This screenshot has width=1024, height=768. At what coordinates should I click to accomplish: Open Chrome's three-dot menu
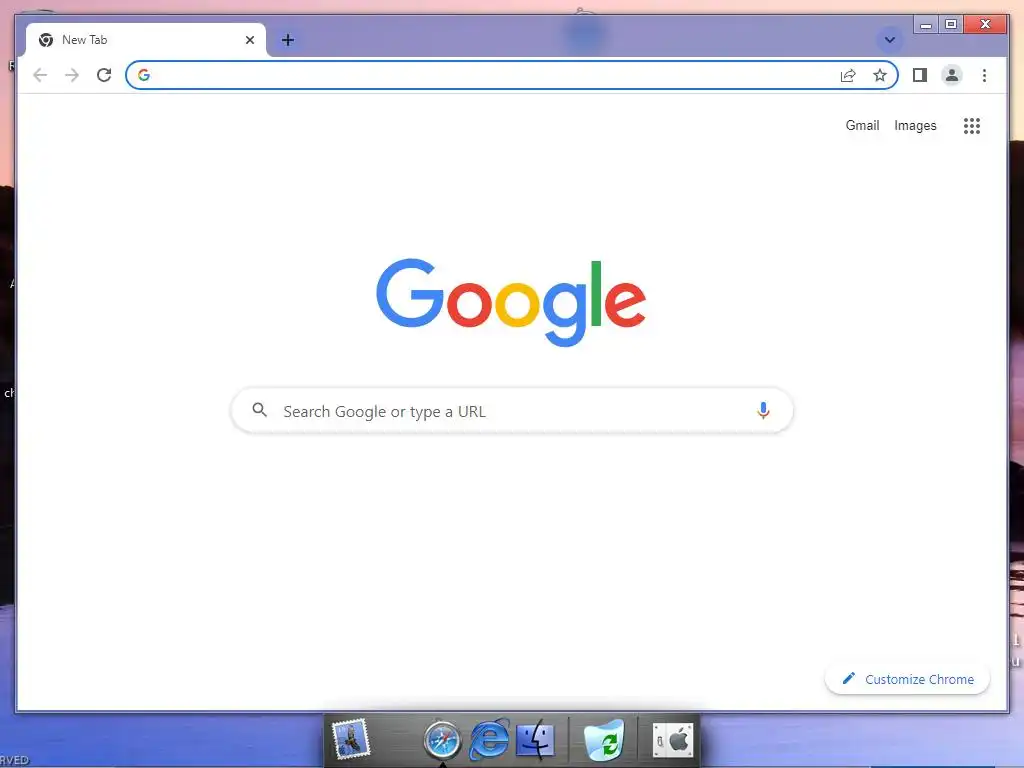click(984, 75)
